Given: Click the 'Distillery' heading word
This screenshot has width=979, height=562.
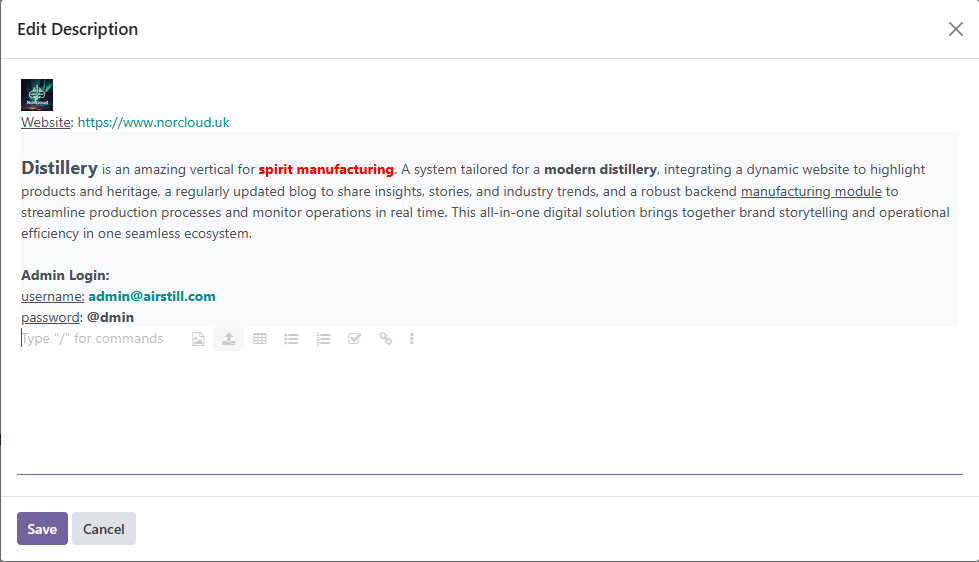Looking at the screenshot, I should [59, 168].
